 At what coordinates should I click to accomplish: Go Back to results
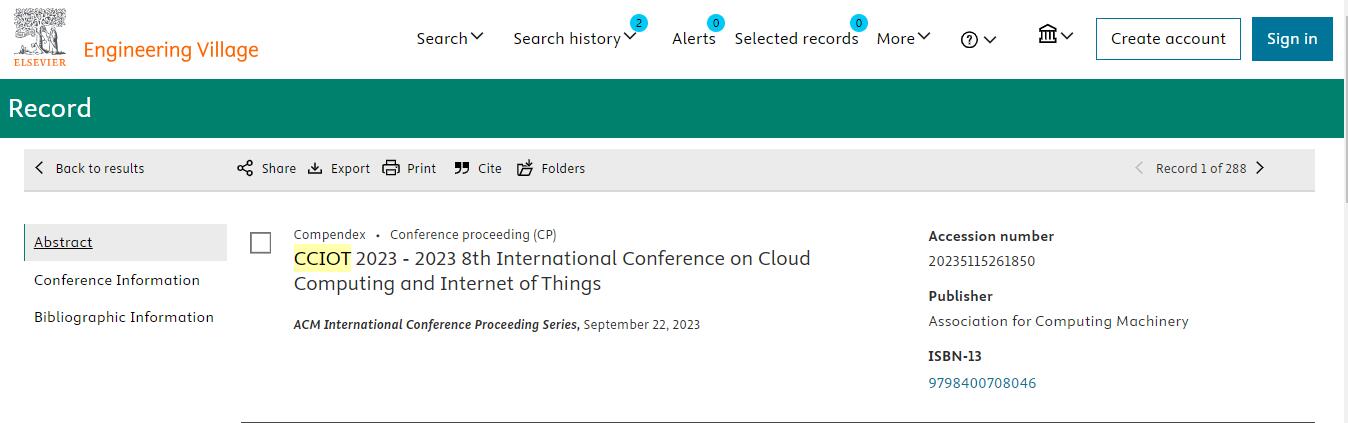tap(89, 168)
